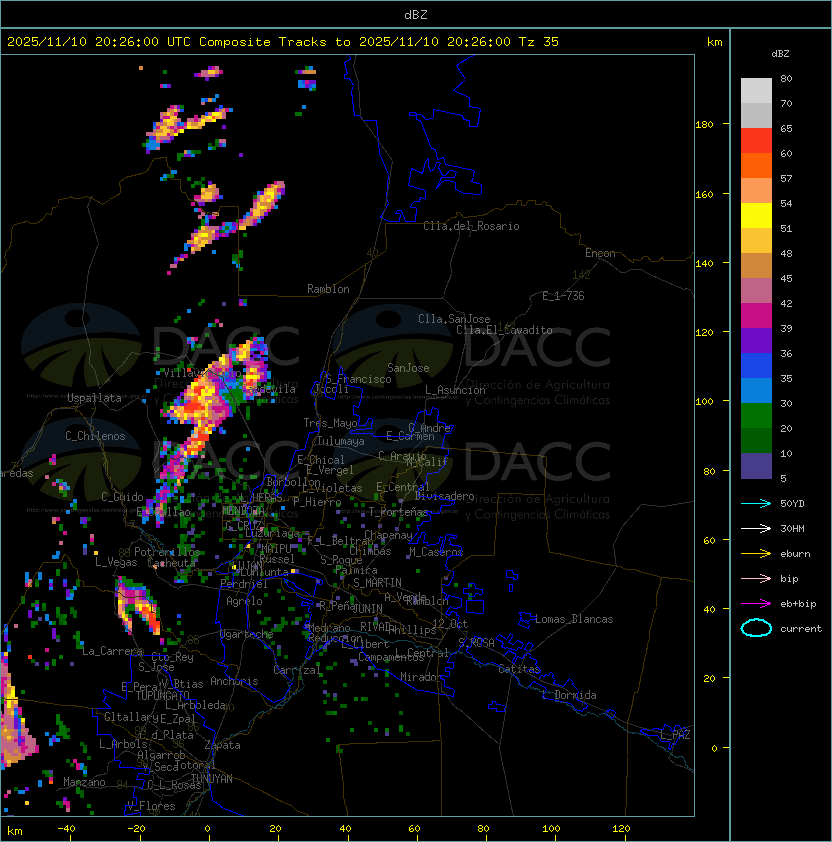The image size is (832, 842).
Task: Click the km label at top right
Action: pyautogui.click(x=714, y=42)
